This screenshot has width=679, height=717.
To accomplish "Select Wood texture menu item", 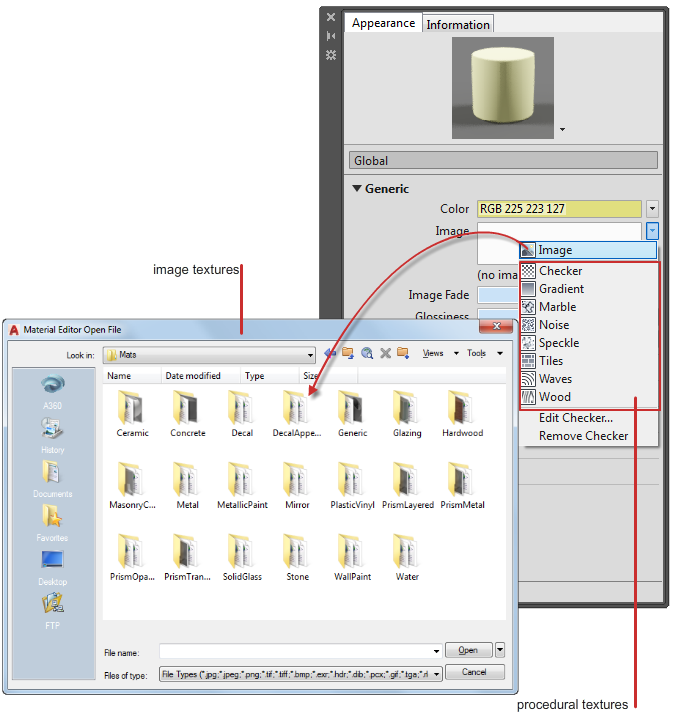I will pos(589,397).
